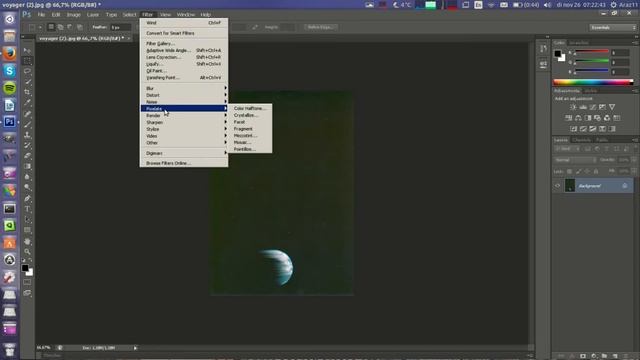The height and width of the screenshot is (360, 640).
Task: Click the Quick Mask mode icon
Action: 27,282
